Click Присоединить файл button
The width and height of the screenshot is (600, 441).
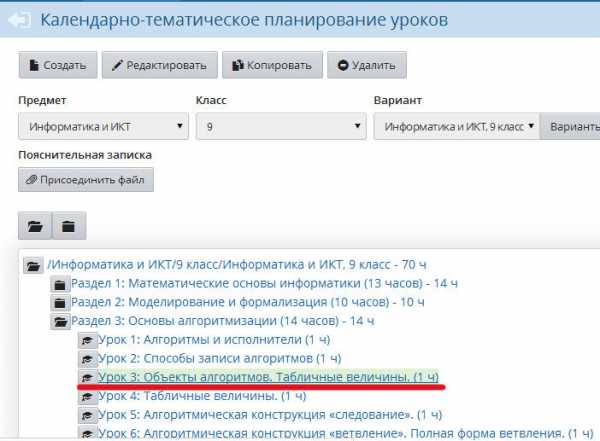[x=86, y=180]
